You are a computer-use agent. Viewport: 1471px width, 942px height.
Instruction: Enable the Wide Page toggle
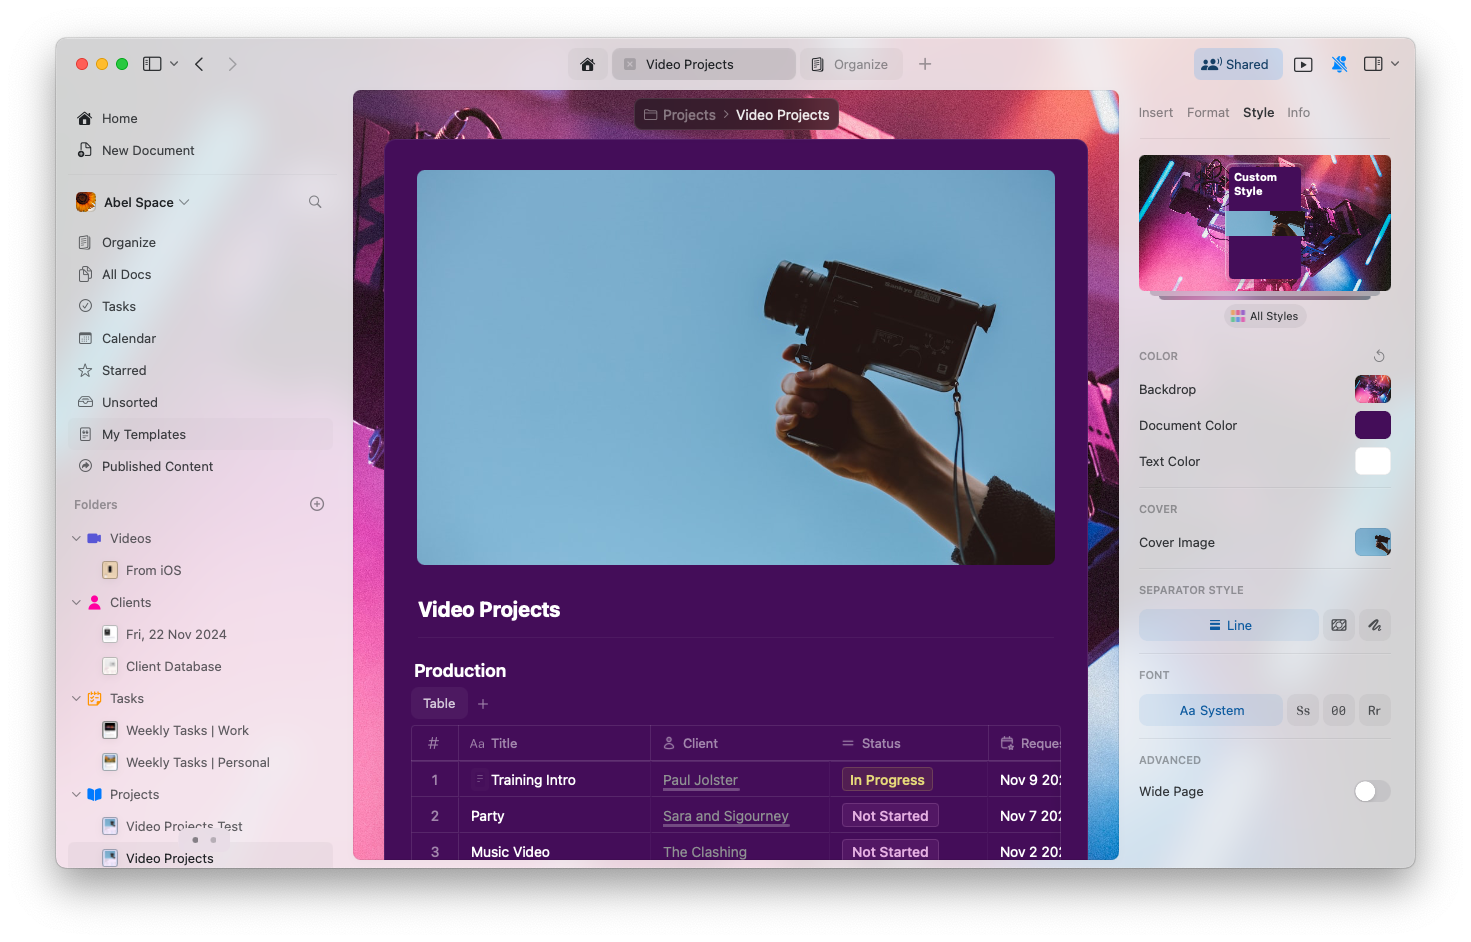coord(1372,791)
